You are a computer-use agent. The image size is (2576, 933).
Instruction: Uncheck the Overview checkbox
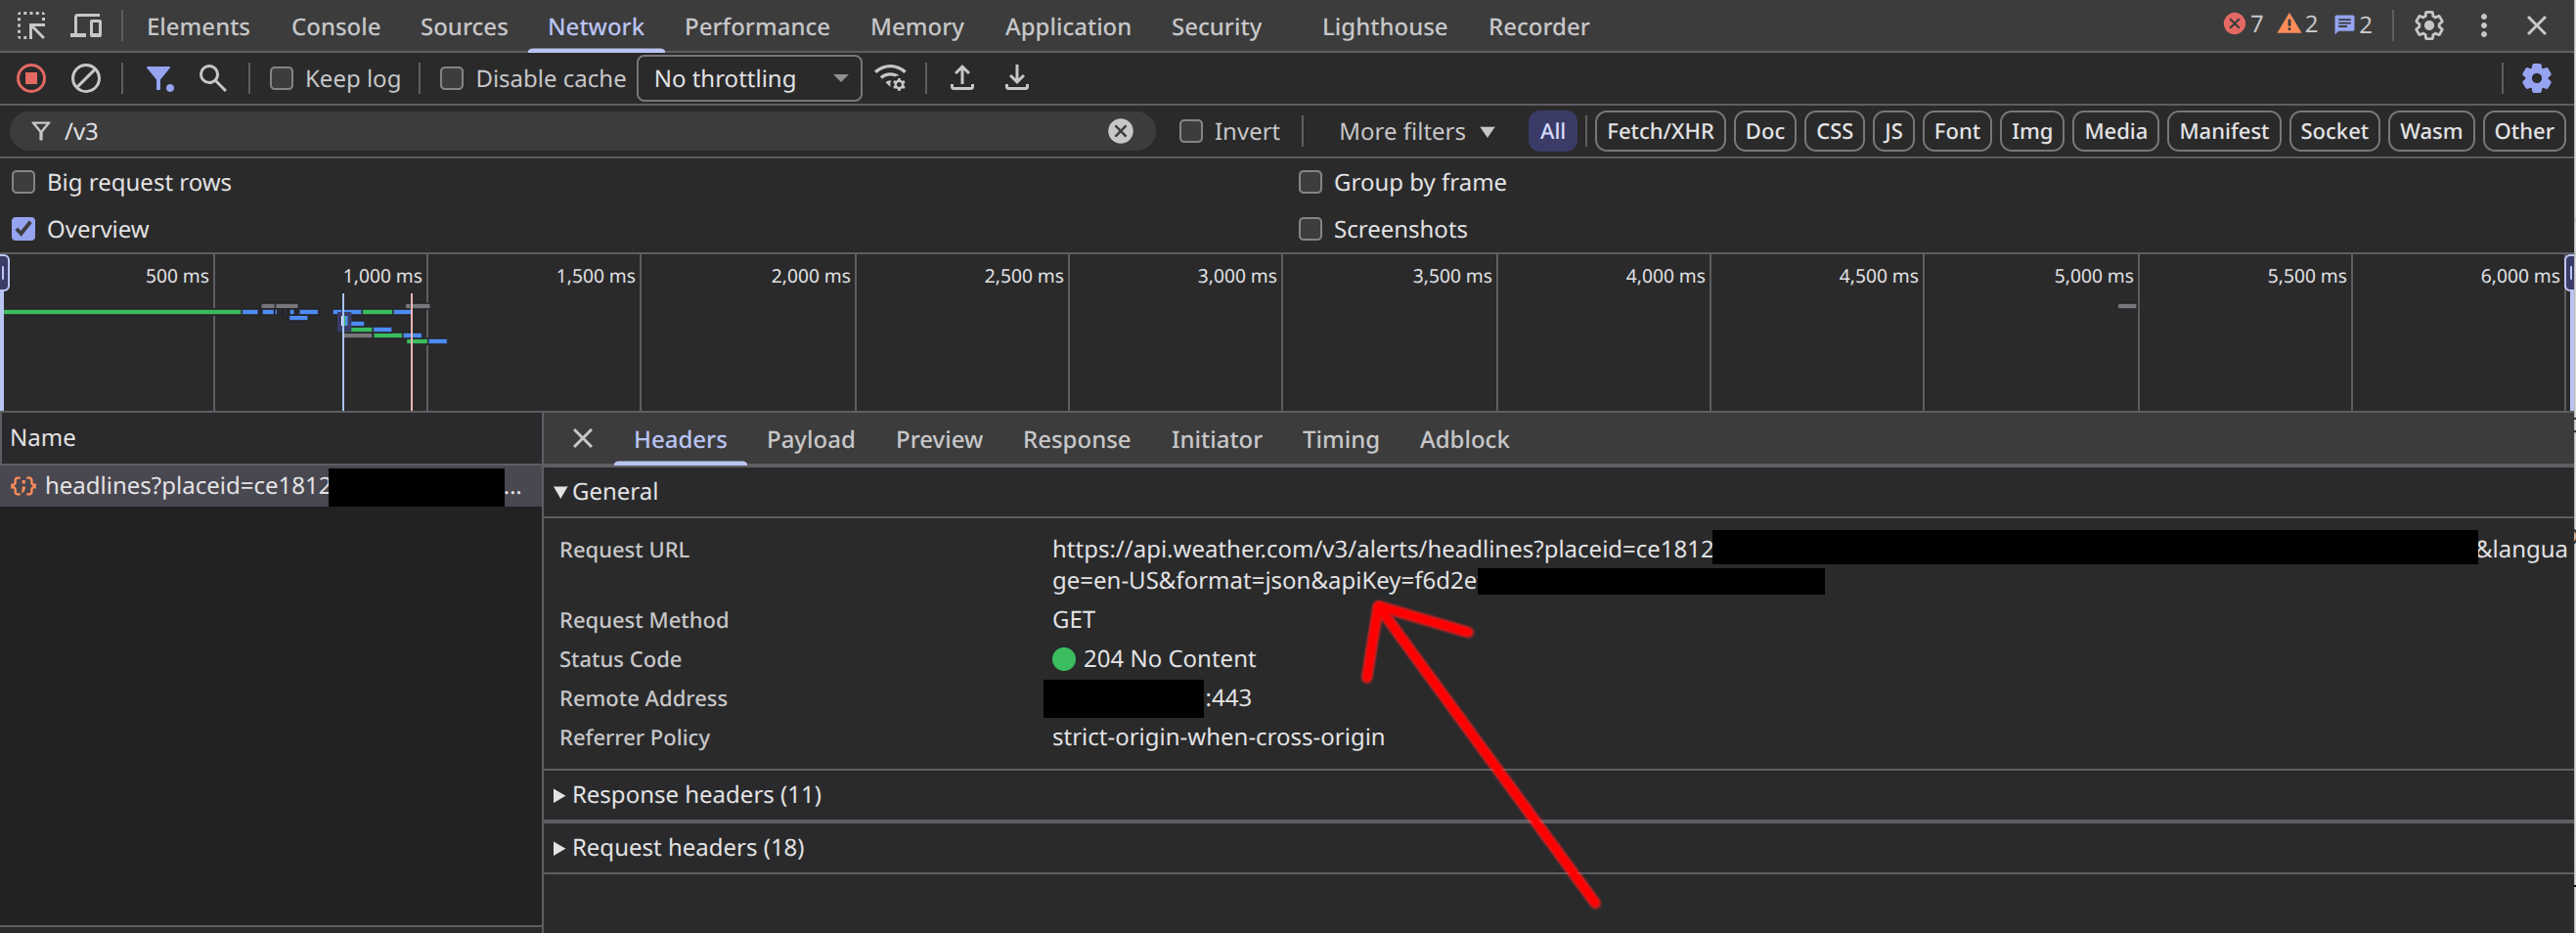point(23,229)
